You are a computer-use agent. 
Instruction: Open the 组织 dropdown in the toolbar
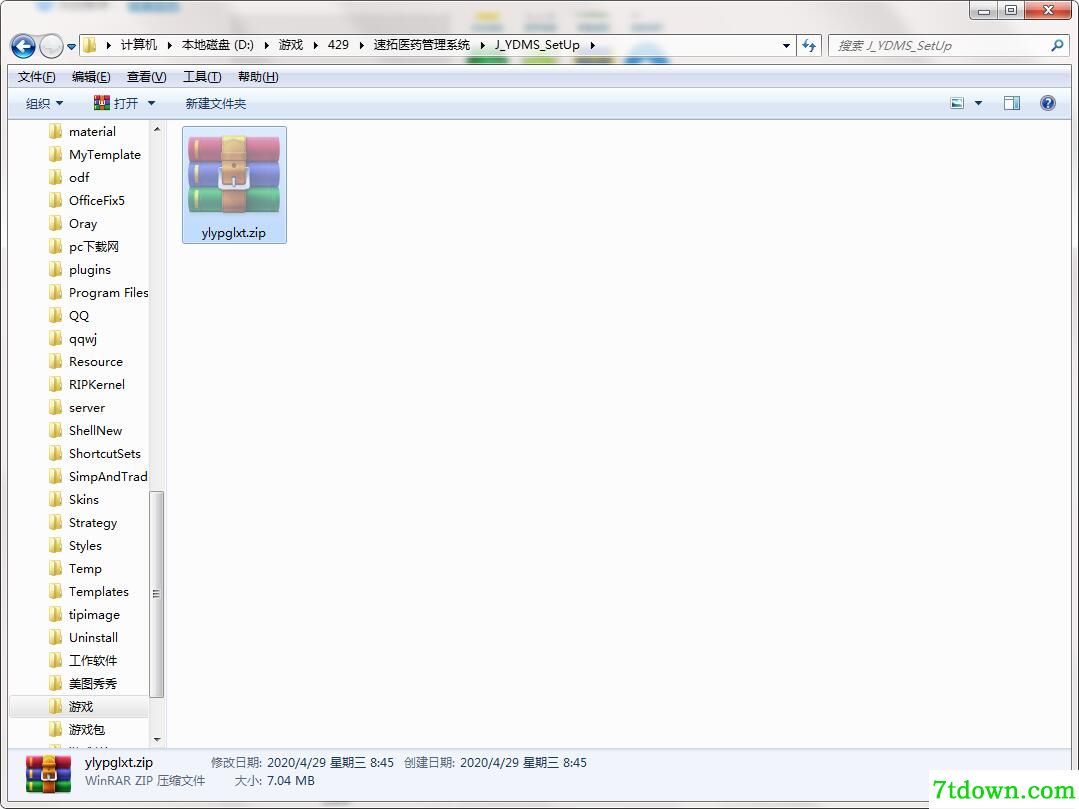click(x=44, y=103)
